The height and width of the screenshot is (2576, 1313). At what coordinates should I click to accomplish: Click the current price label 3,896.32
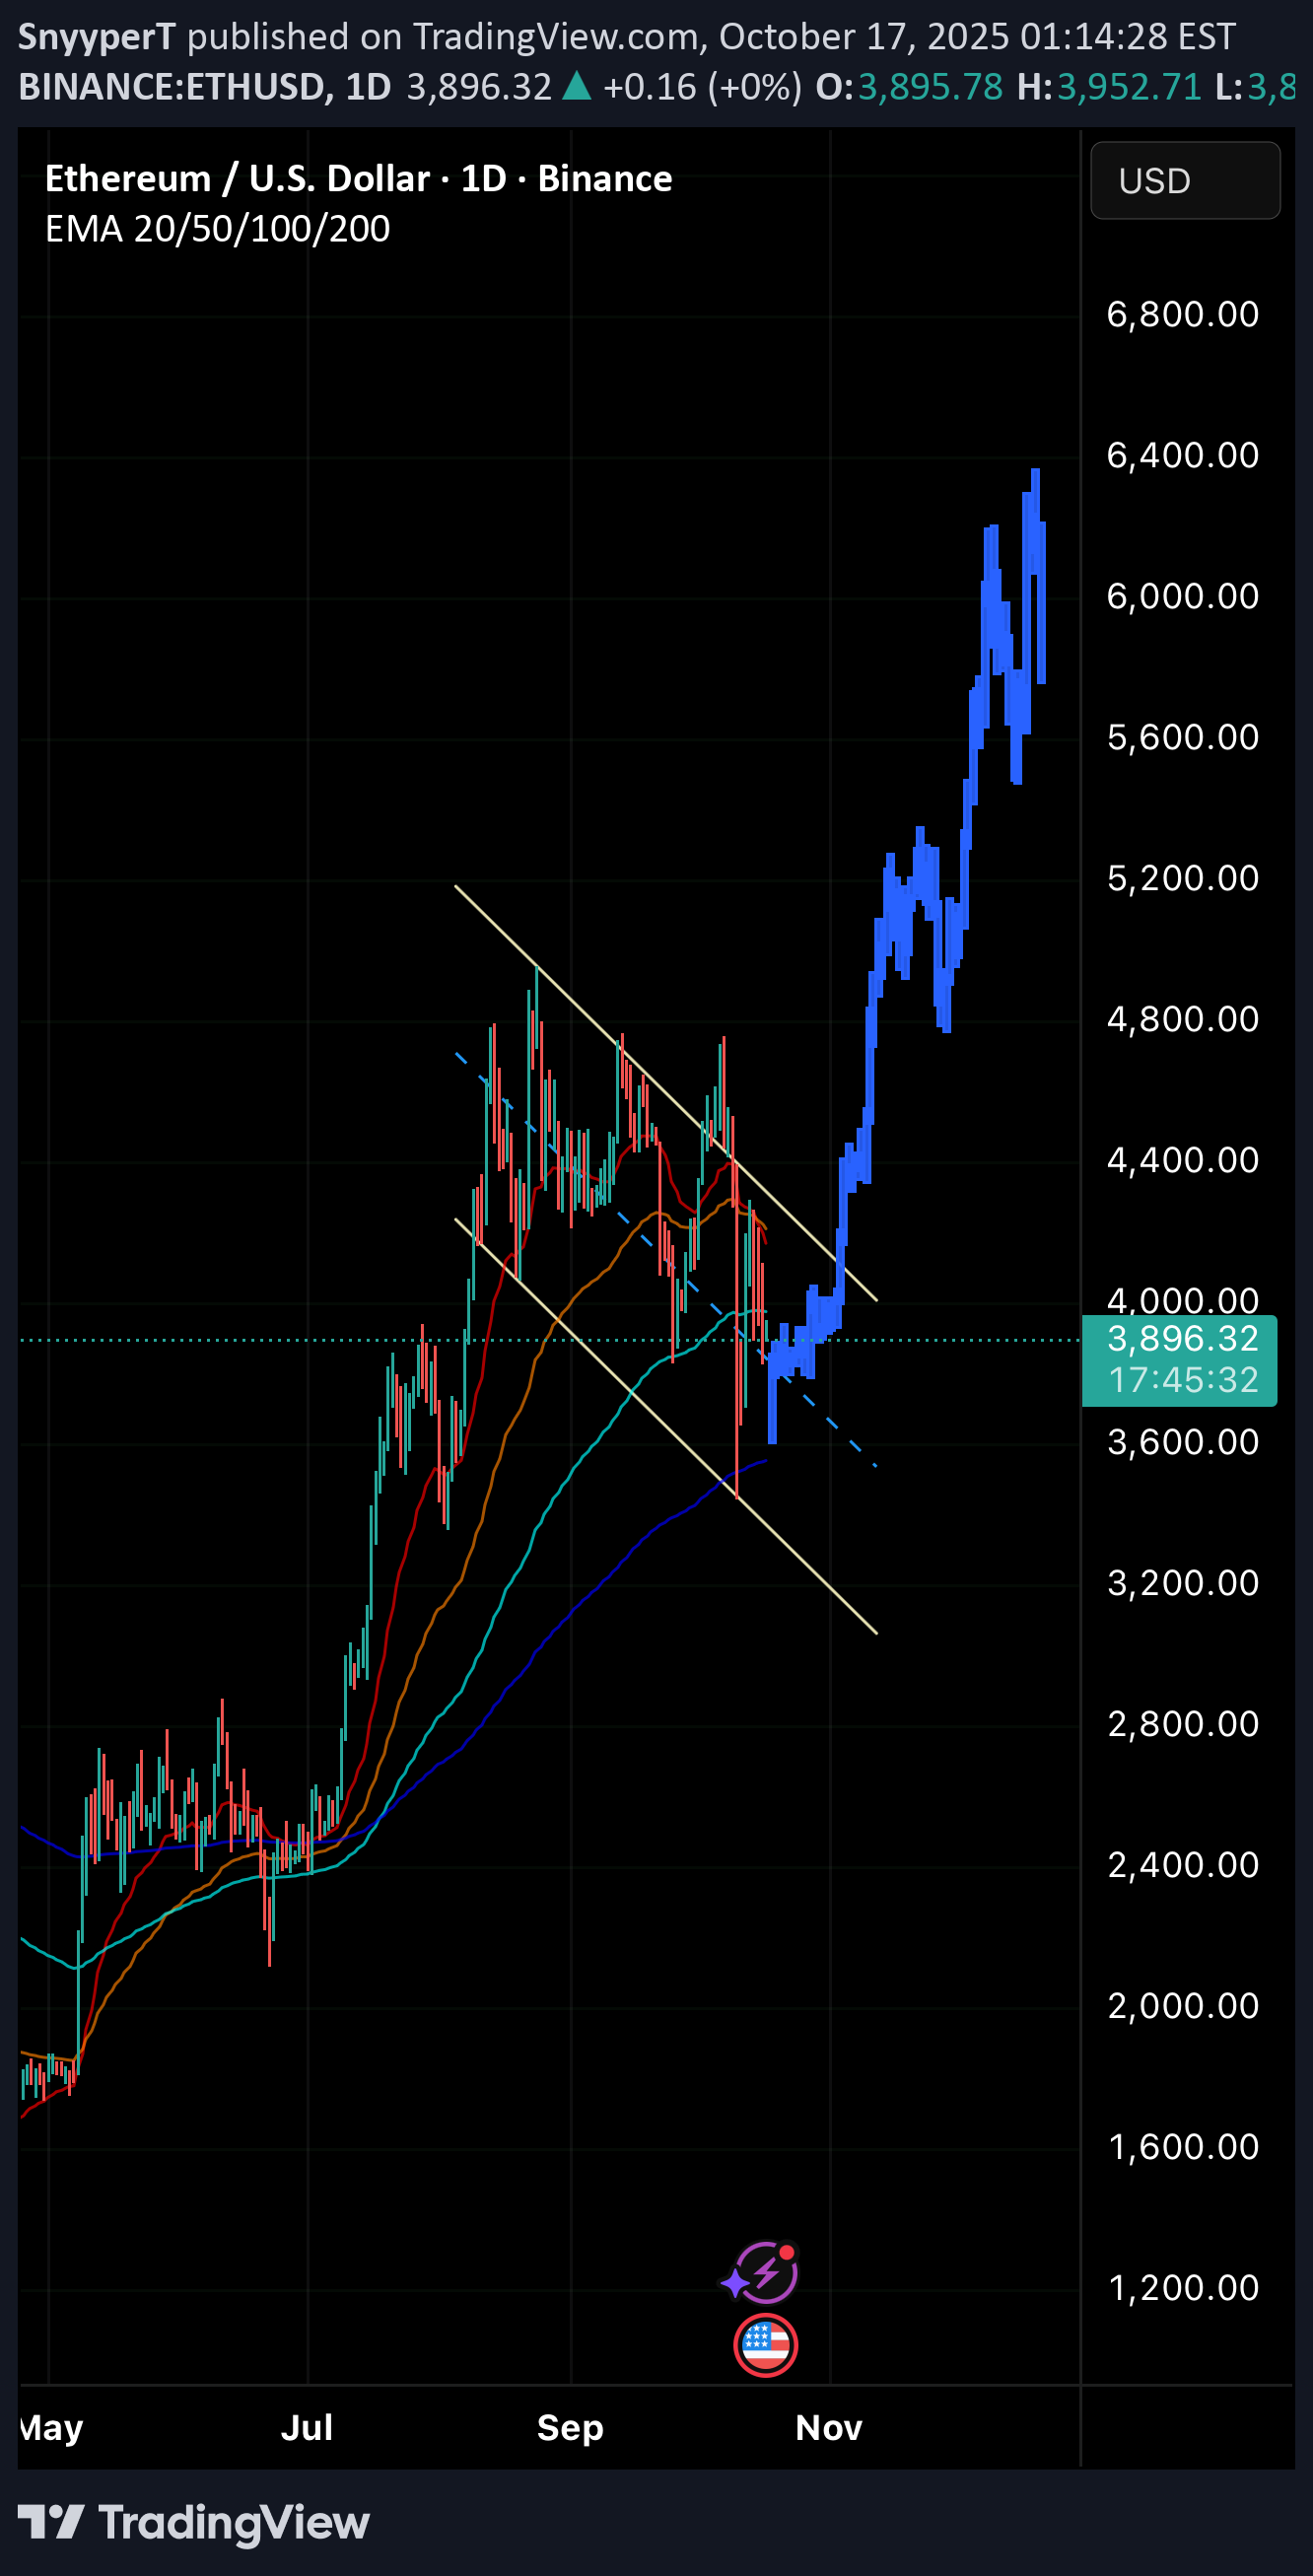pos(1180,1339)
